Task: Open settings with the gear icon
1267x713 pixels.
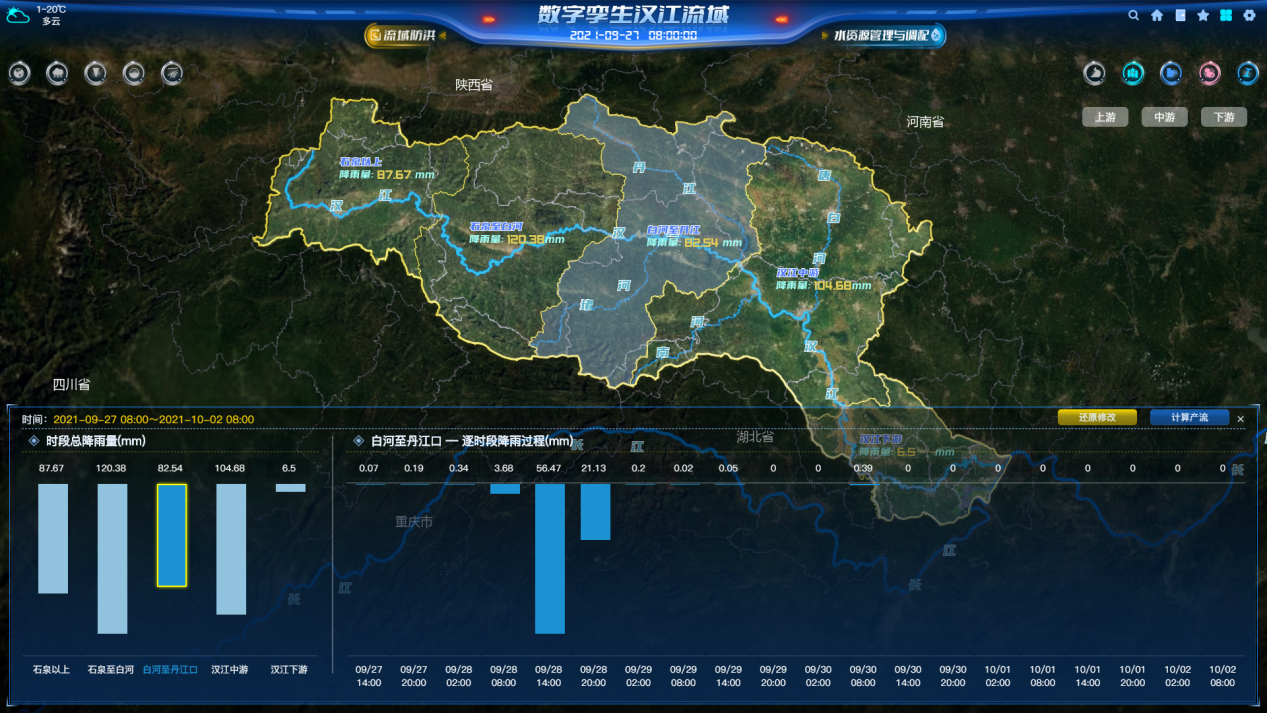Action: (1249, 15)
